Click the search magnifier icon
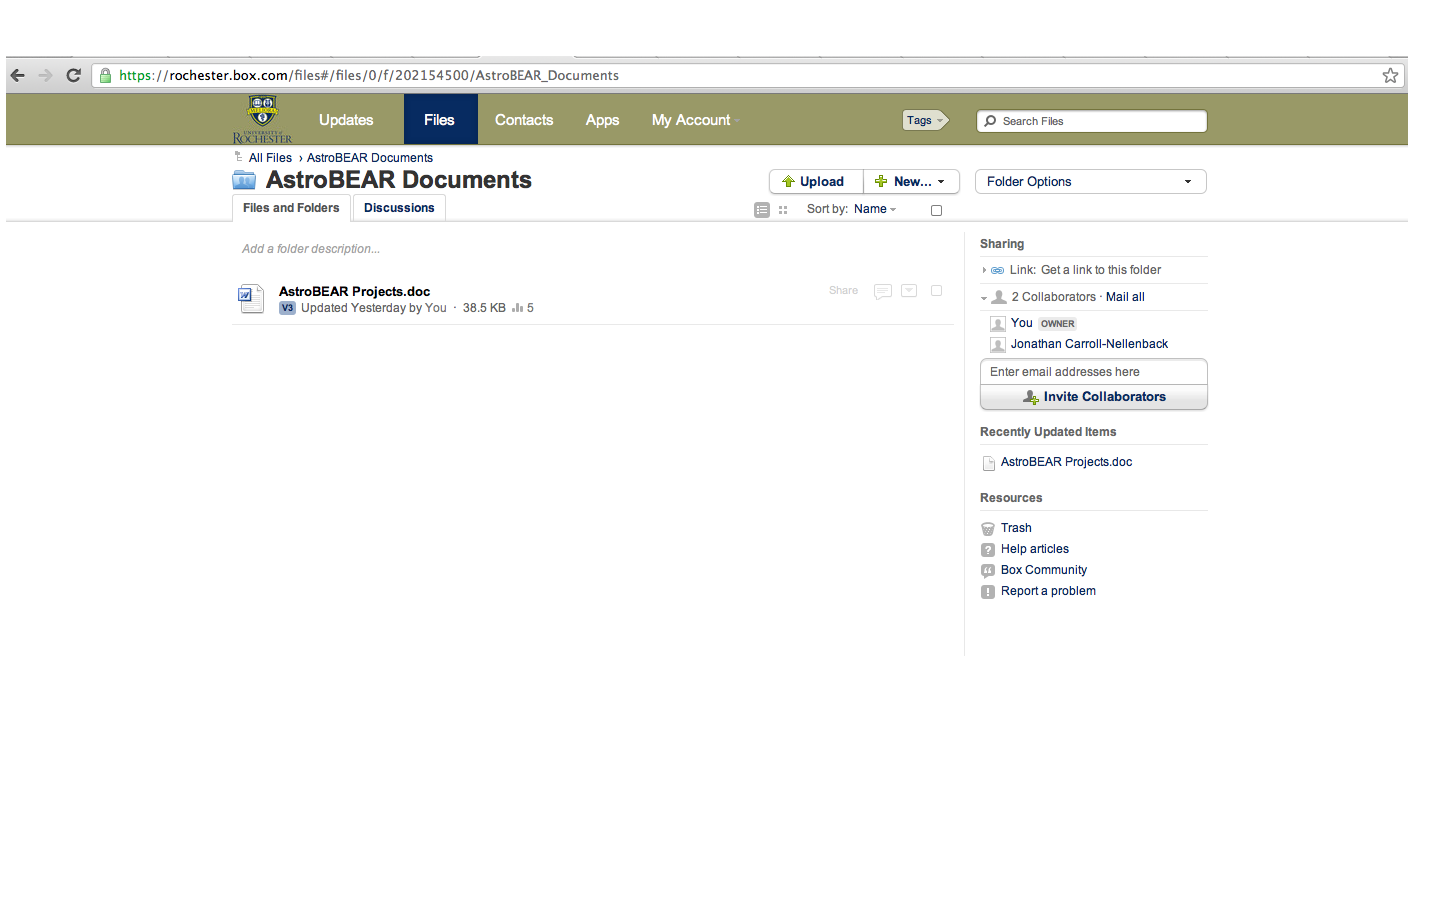Image resolution: width=1440 pixels, height=900 pixels. point(990,121)
